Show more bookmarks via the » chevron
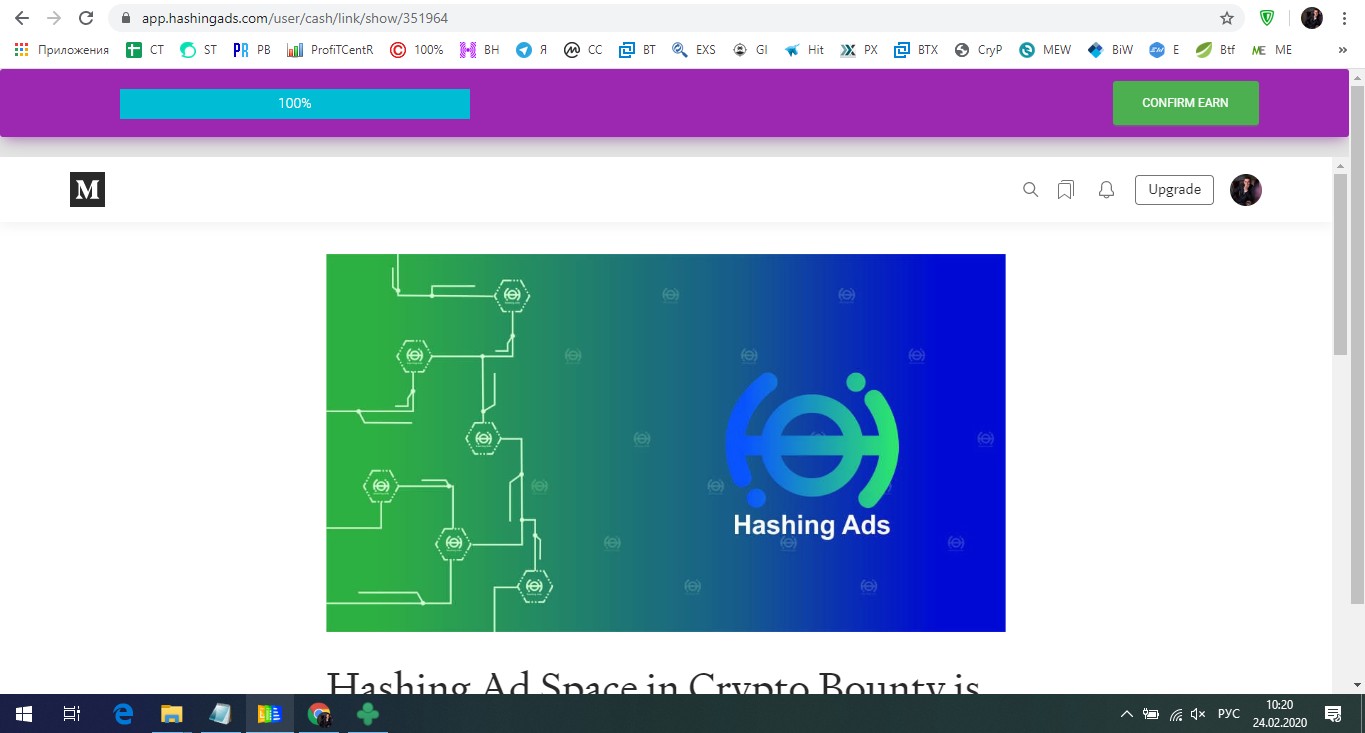The image size is (1365, 733). coord(1342,50)
